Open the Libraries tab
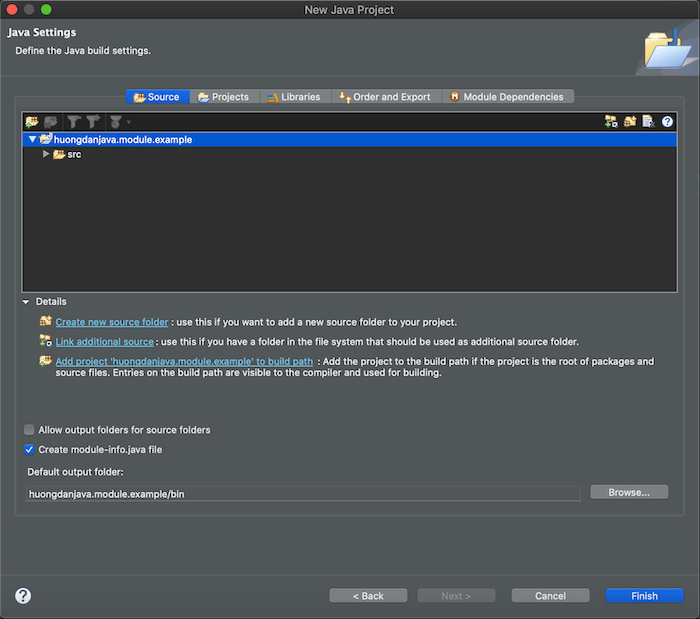Screen dimensions: 700x619 (295, 97)
